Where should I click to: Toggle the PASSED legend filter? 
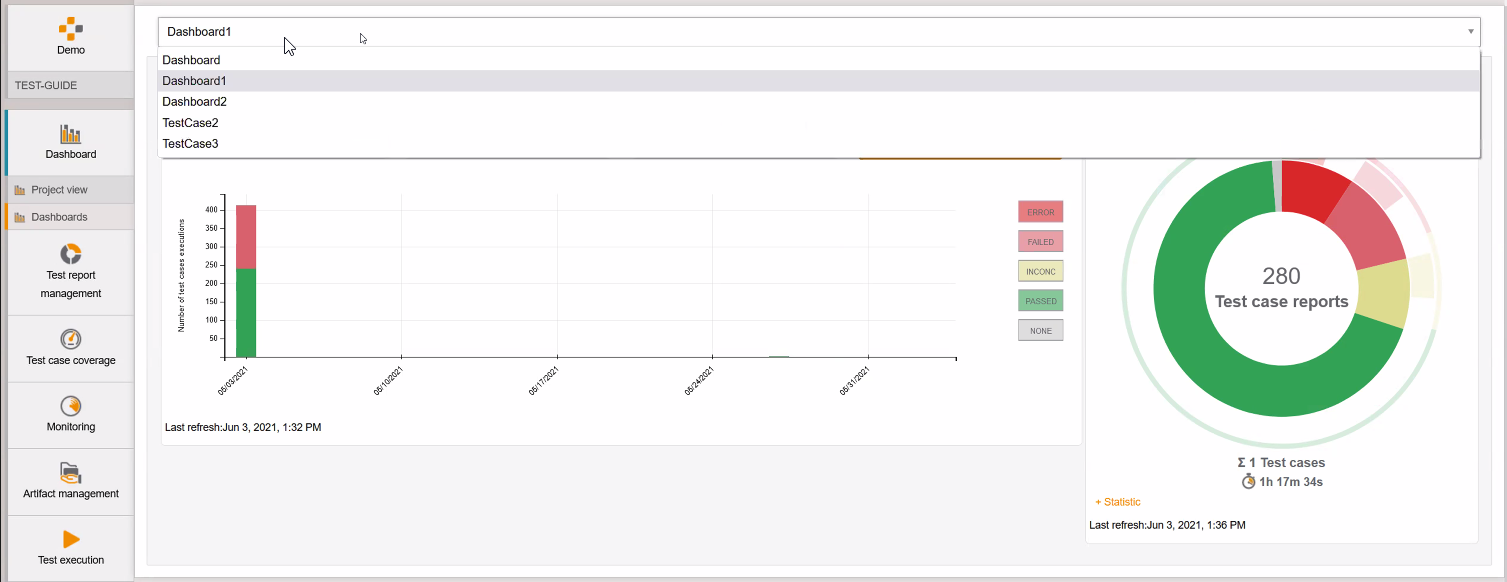[1040, 300]
